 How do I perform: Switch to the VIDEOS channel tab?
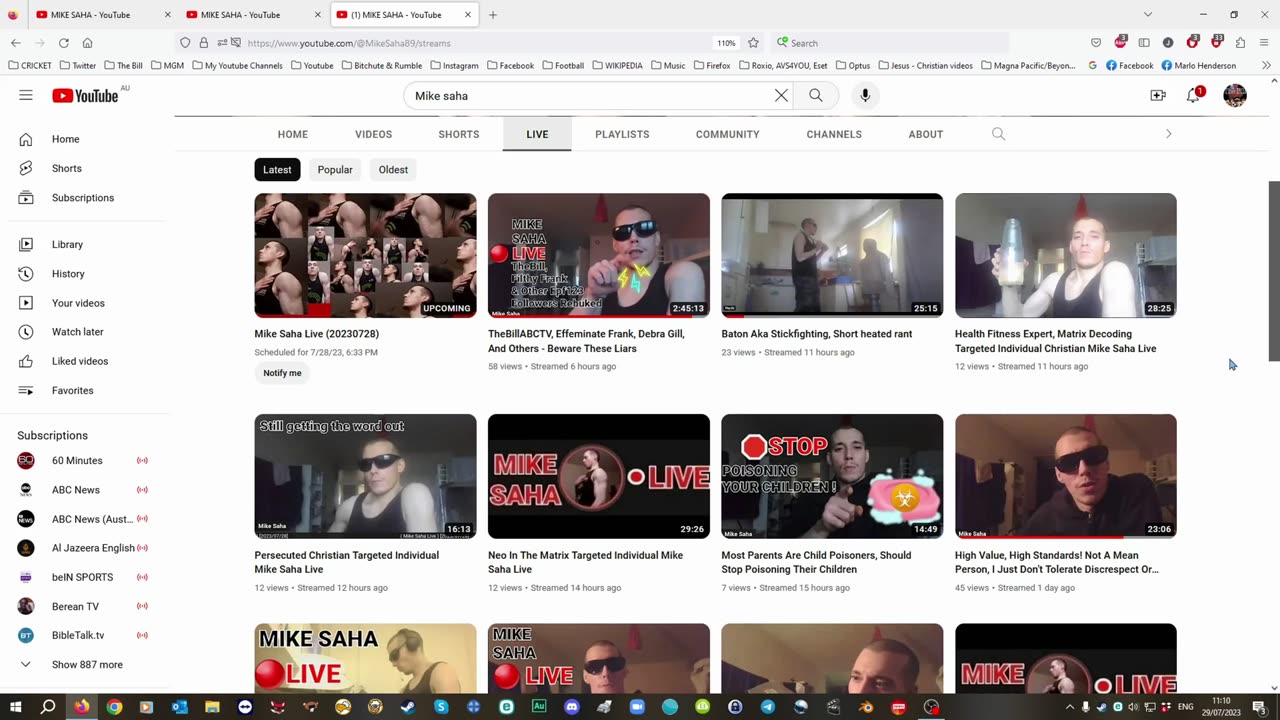(x=373, y=134)
